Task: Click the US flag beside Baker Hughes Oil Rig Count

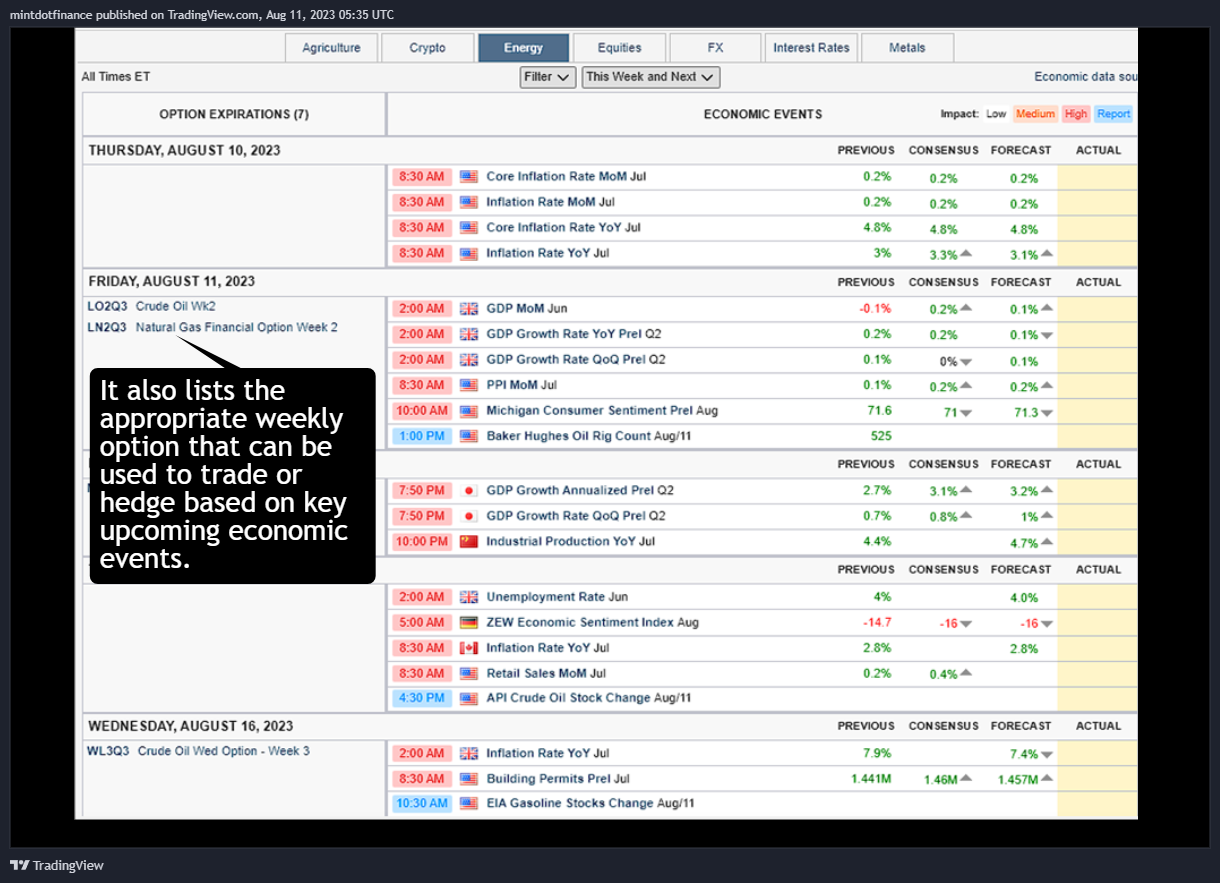Action: (468, 436)
